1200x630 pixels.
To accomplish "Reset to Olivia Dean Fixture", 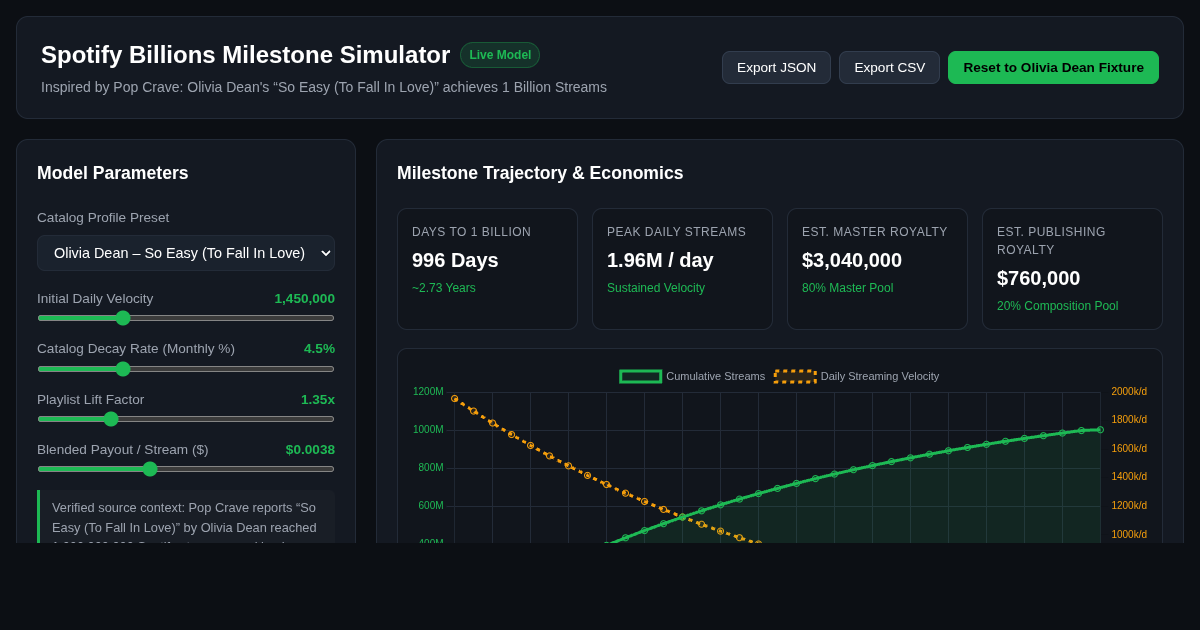I will tap(1053, 67).
